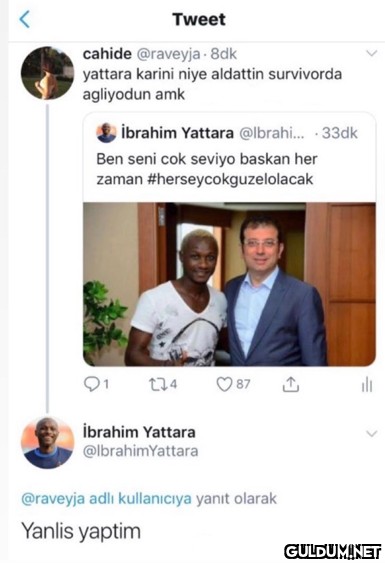The width and height of the screenshot is (385, 563).
Task: Open the quoted tweet photo
Action: (229, 284)
